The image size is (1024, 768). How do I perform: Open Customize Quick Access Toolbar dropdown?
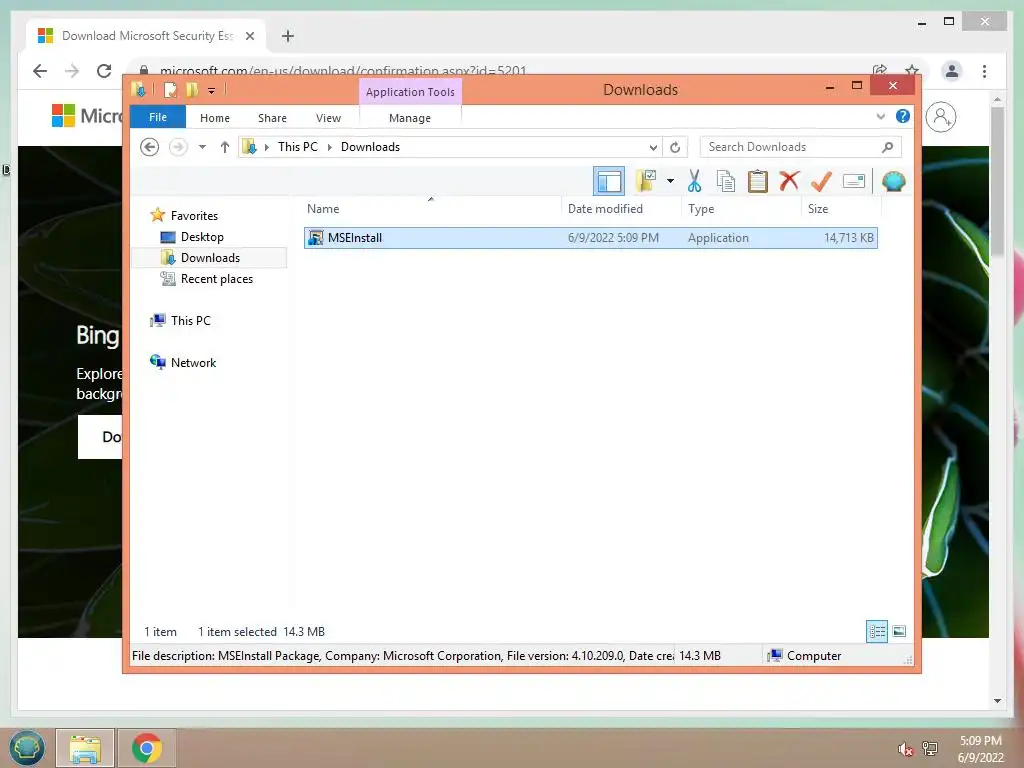click(211, 91)
